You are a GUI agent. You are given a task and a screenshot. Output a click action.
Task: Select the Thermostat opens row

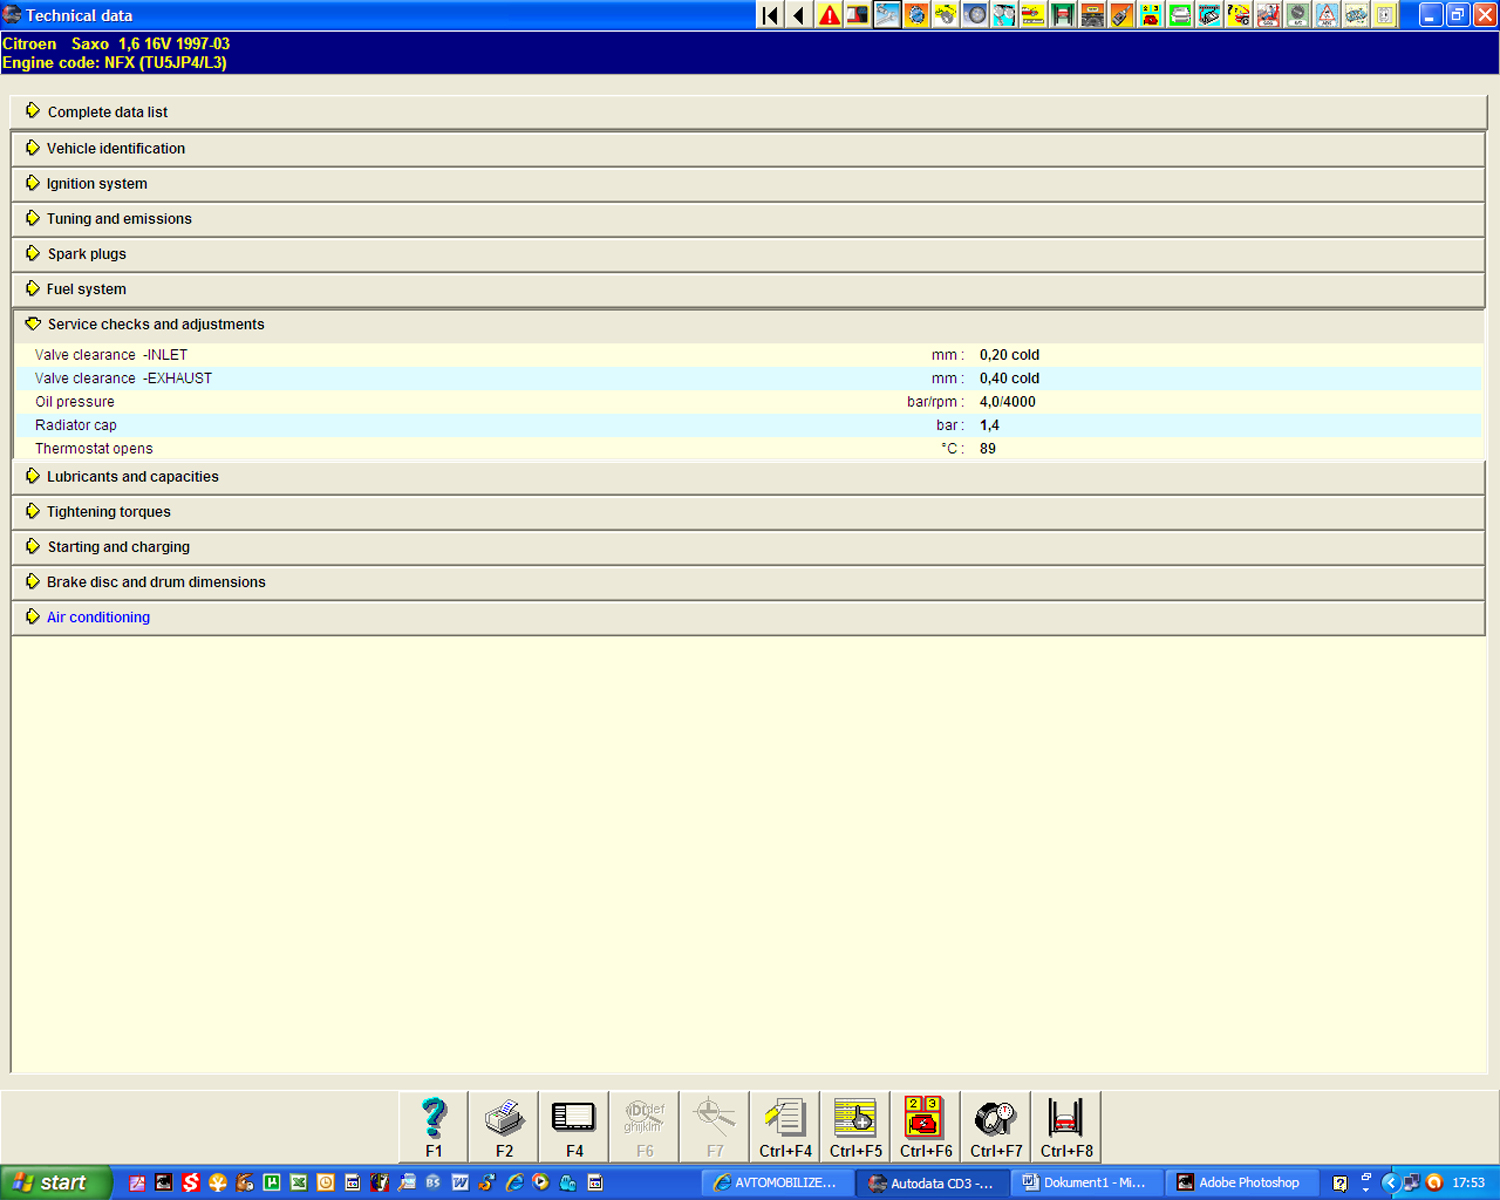tap(749, 448)
